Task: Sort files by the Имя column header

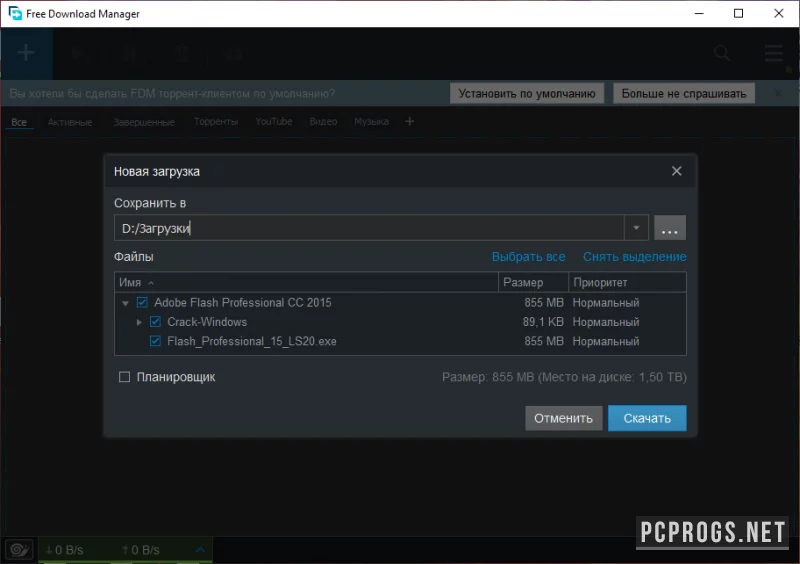Action: click(x=306, y=282)
